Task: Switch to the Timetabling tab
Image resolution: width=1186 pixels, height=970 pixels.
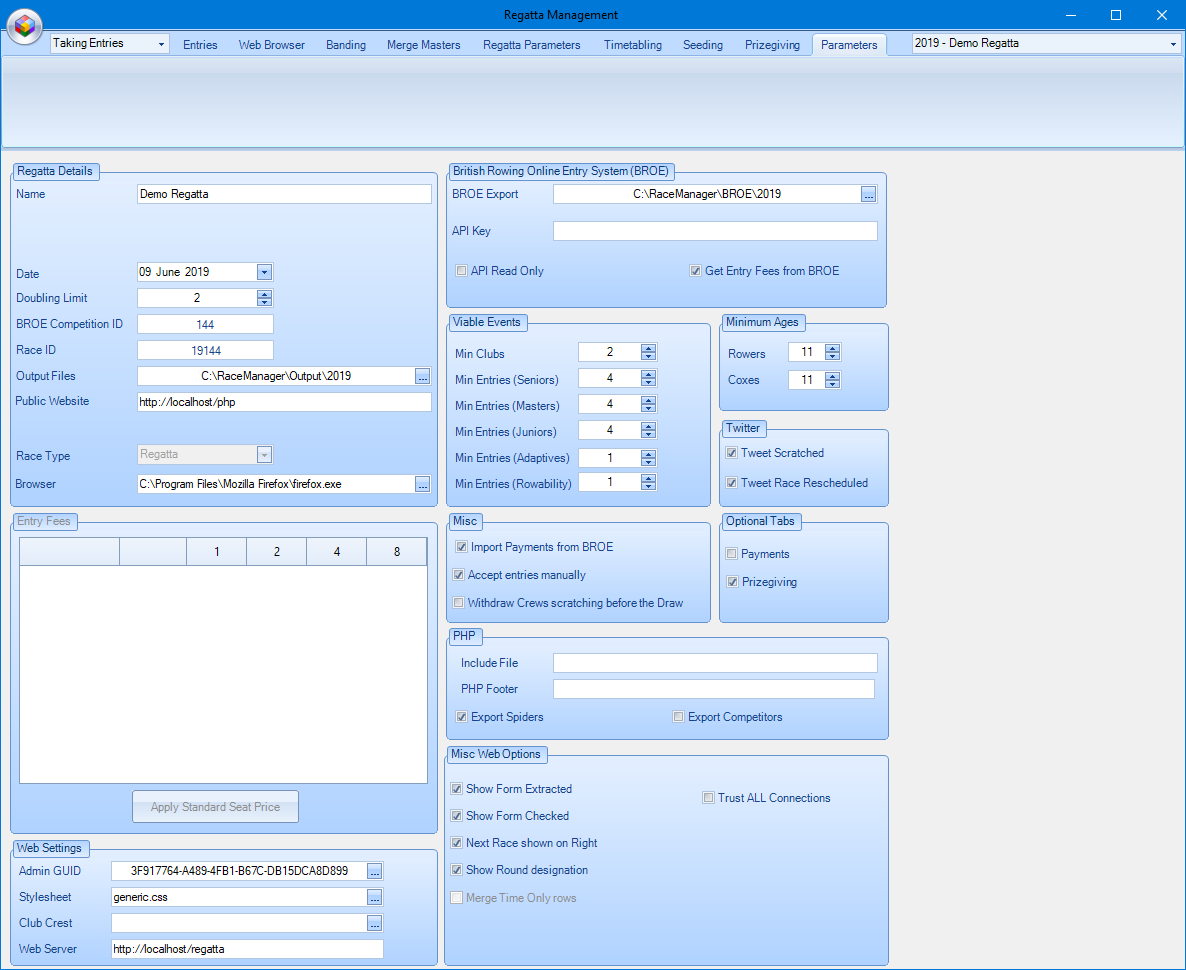Action: click(632, 44)
